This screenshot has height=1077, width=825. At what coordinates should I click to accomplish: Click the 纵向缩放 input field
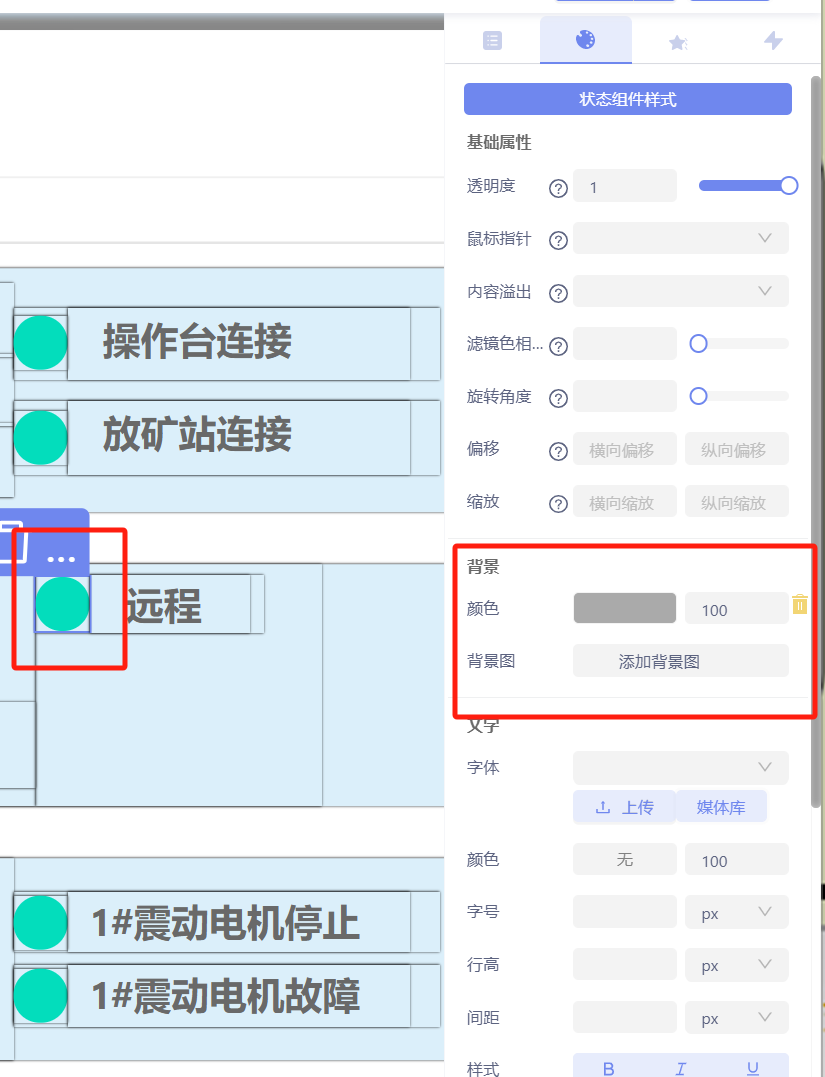click(736, 502)
